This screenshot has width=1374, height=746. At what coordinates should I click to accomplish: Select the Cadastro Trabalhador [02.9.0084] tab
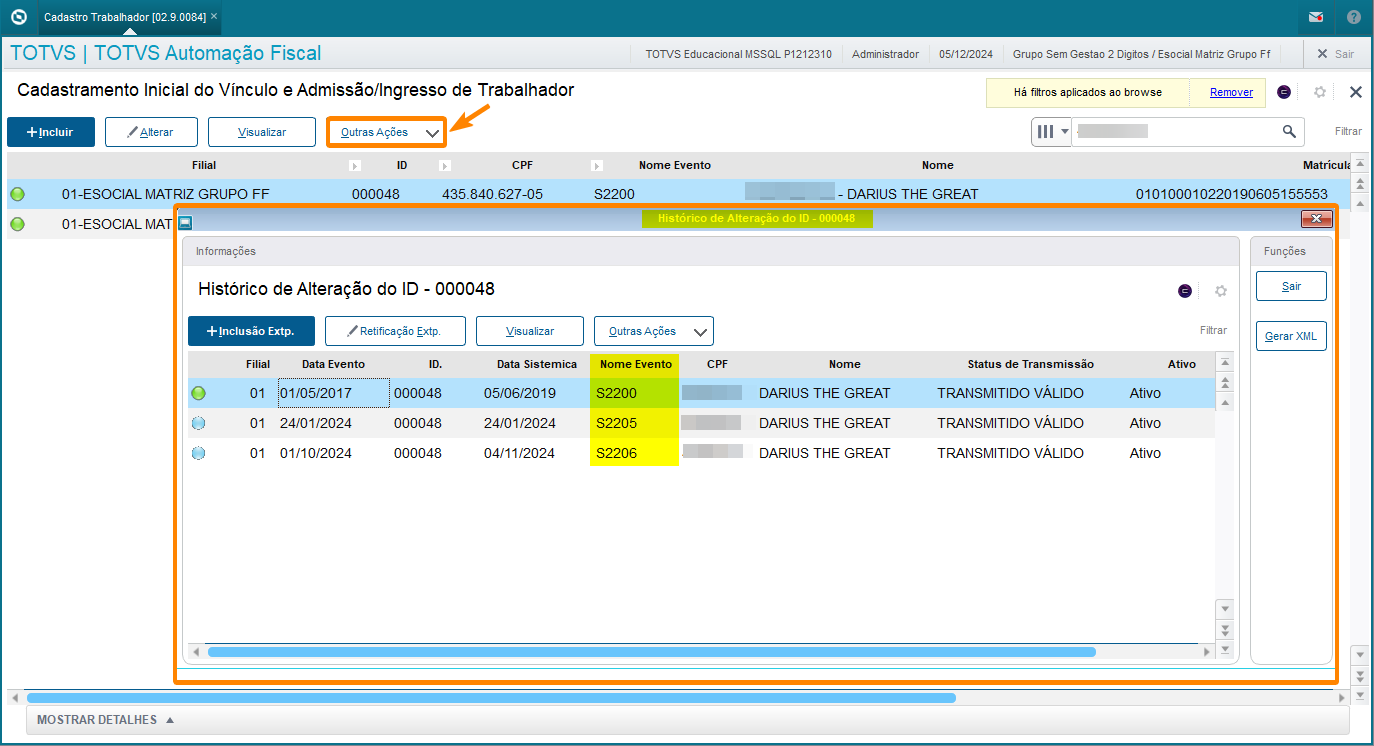click(x=124, y=17)
